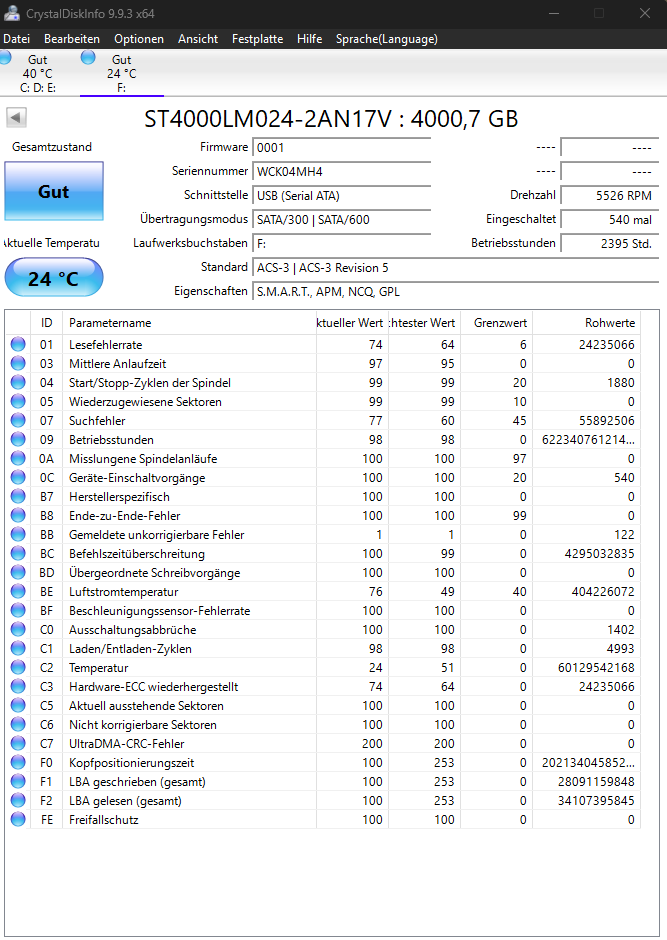Click status icon for Freifallschutz row
667x940 pixels.
click(18, 819)
